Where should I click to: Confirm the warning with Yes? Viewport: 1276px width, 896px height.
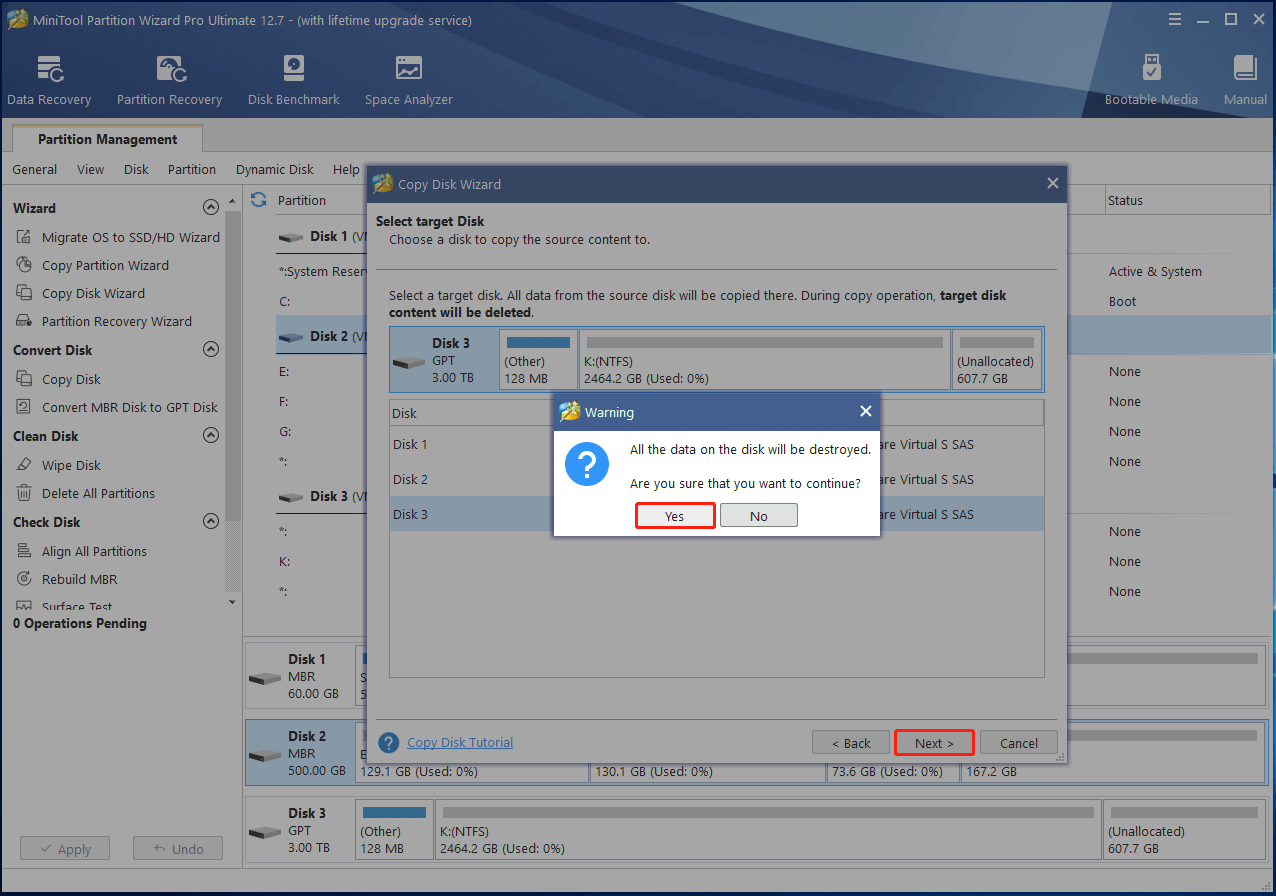click(x=675, y=516)
